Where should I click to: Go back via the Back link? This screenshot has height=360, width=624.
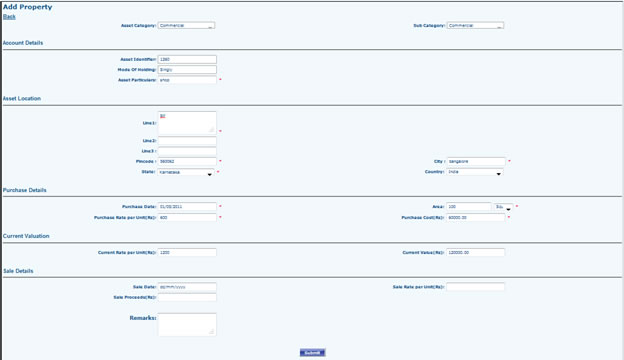click(9, 17)
